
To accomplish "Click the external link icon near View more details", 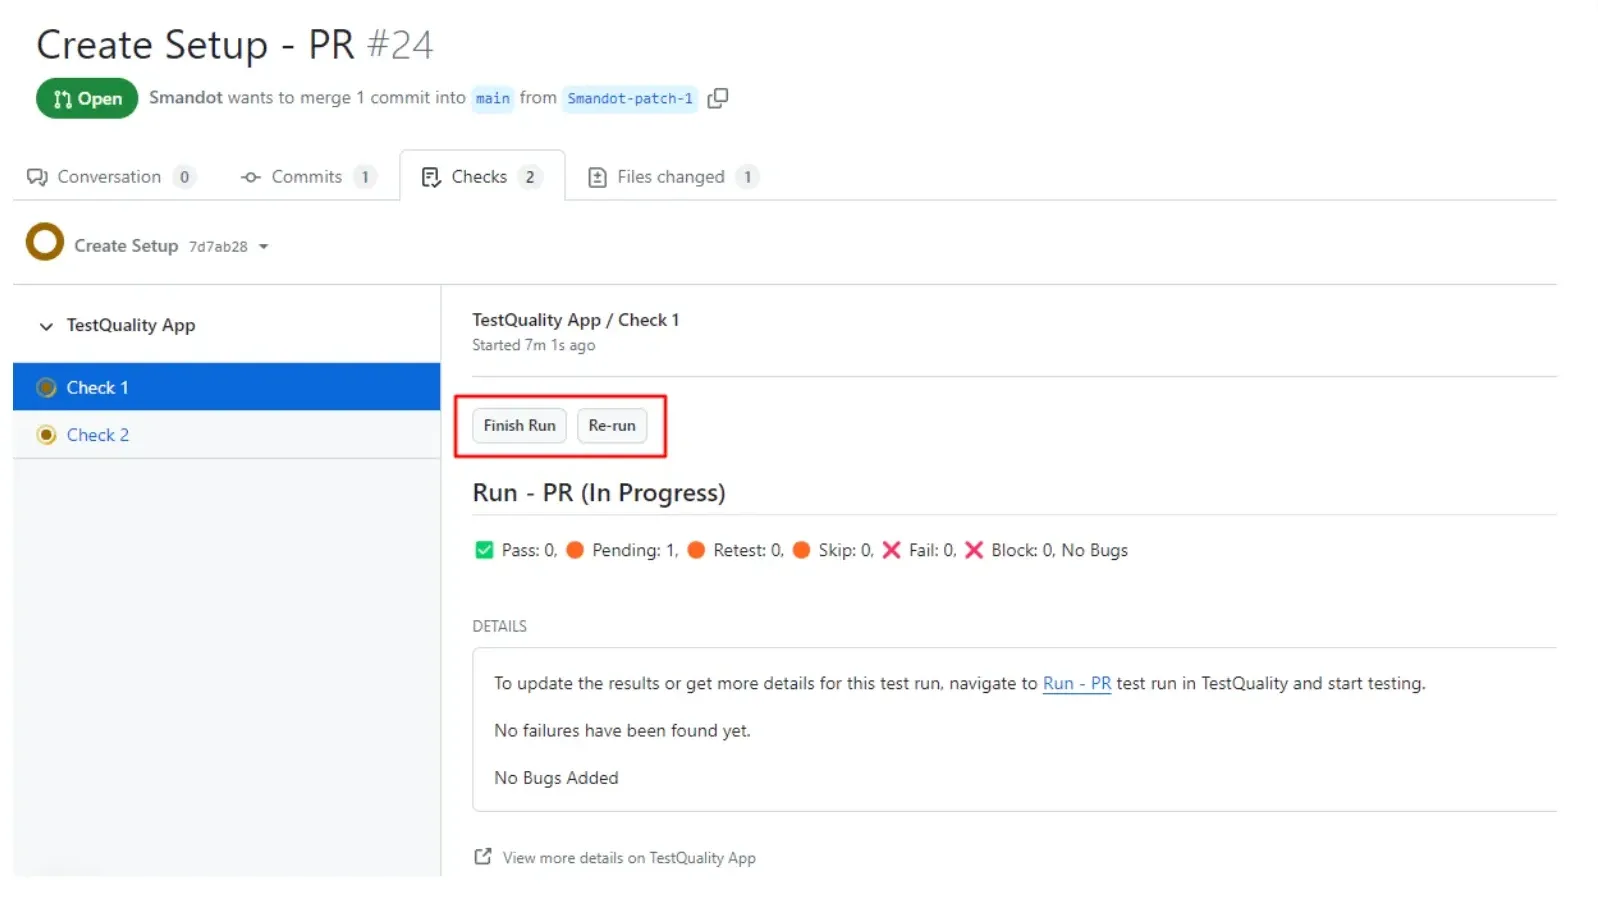I will click(x=483, y=856).
